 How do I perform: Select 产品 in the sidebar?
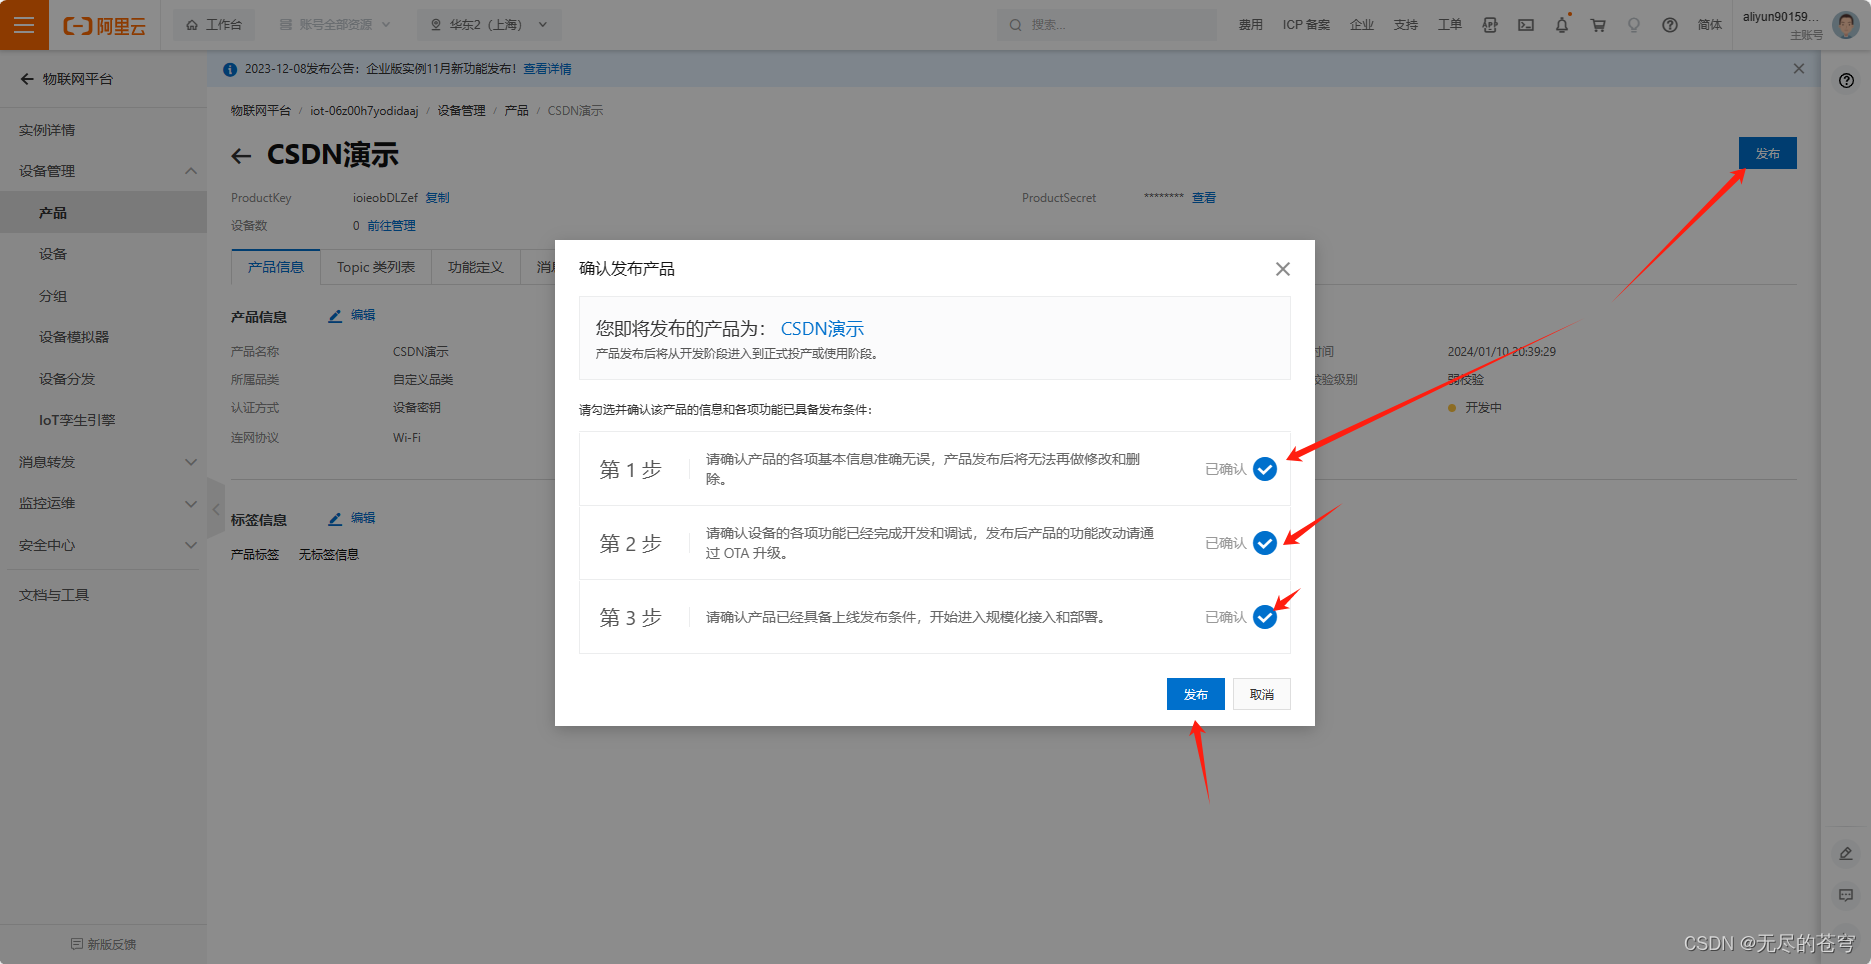(x=103, y=212)
